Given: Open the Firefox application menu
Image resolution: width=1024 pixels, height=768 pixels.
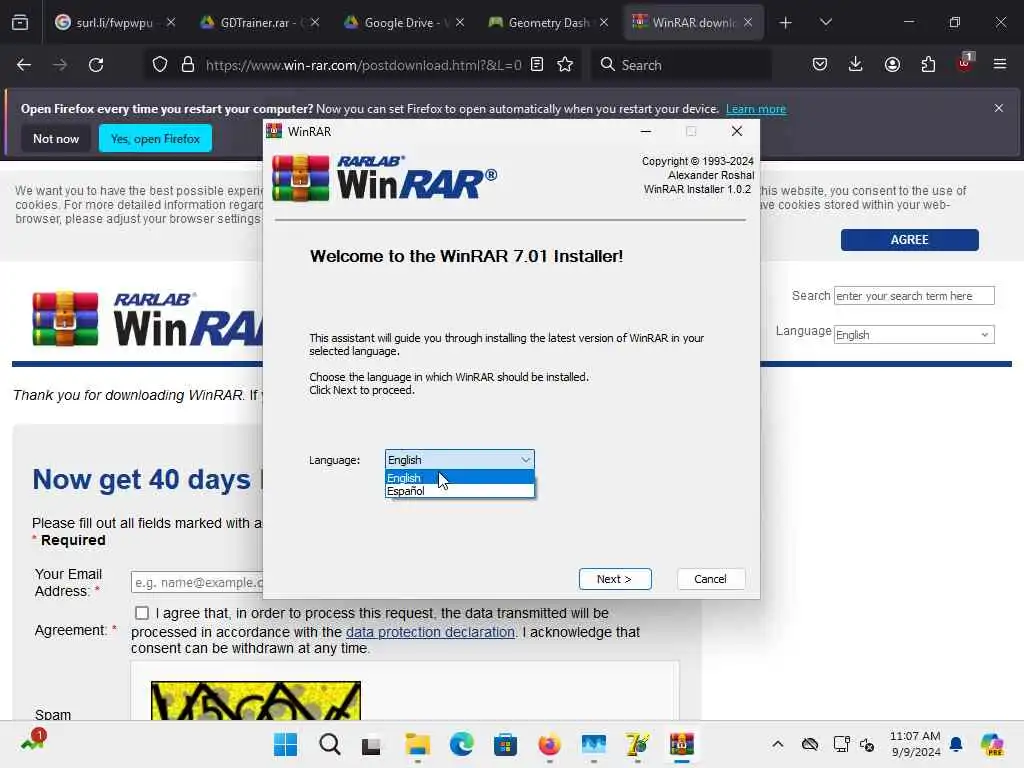Looking at the screenshot, I should [x=999, y=65].
